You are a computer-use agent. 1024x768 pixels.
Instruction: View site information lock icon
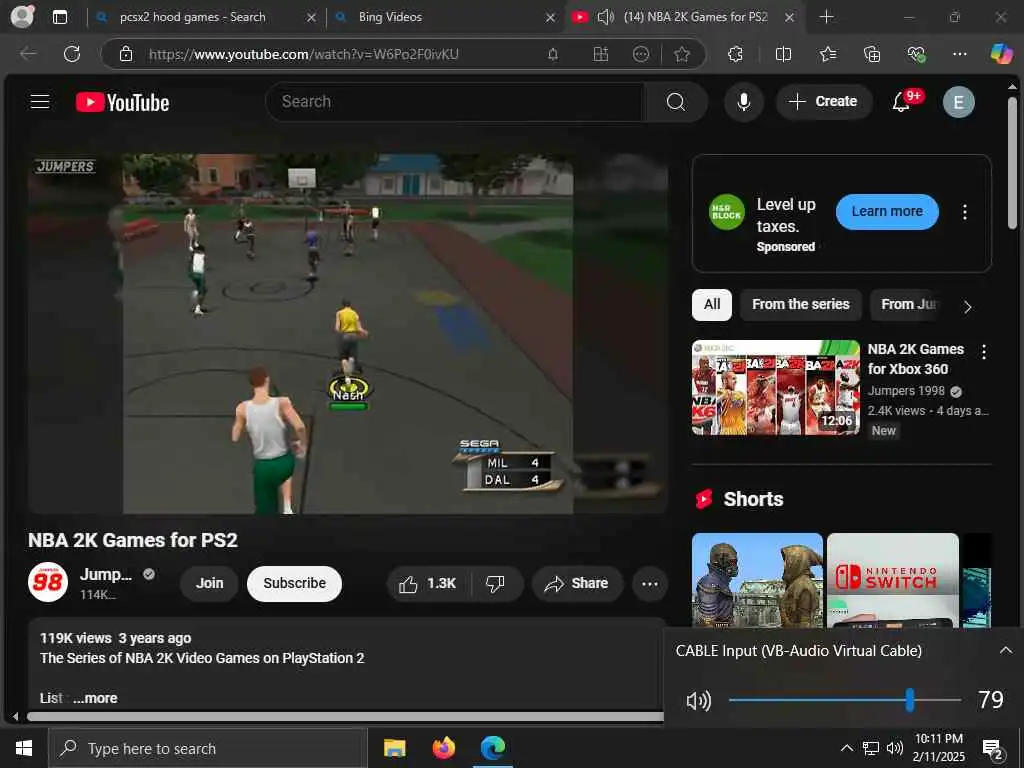tap(126, 54)
